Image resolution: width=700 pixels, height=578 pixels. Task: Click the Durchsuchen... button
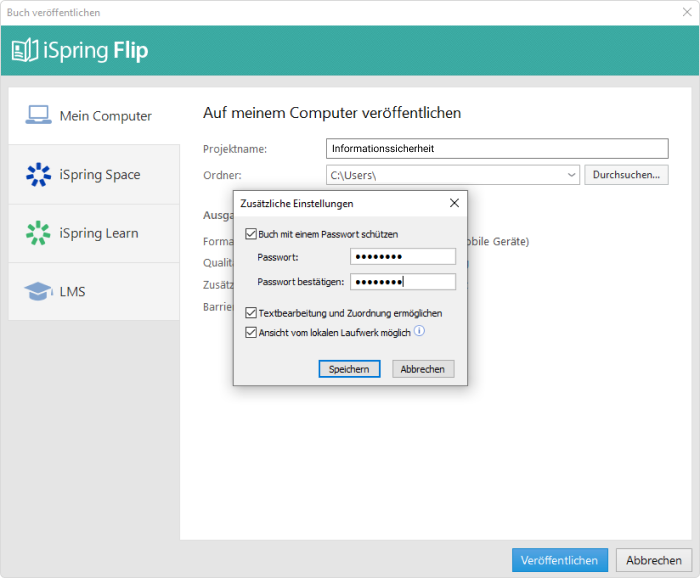(x=626, y=175)
